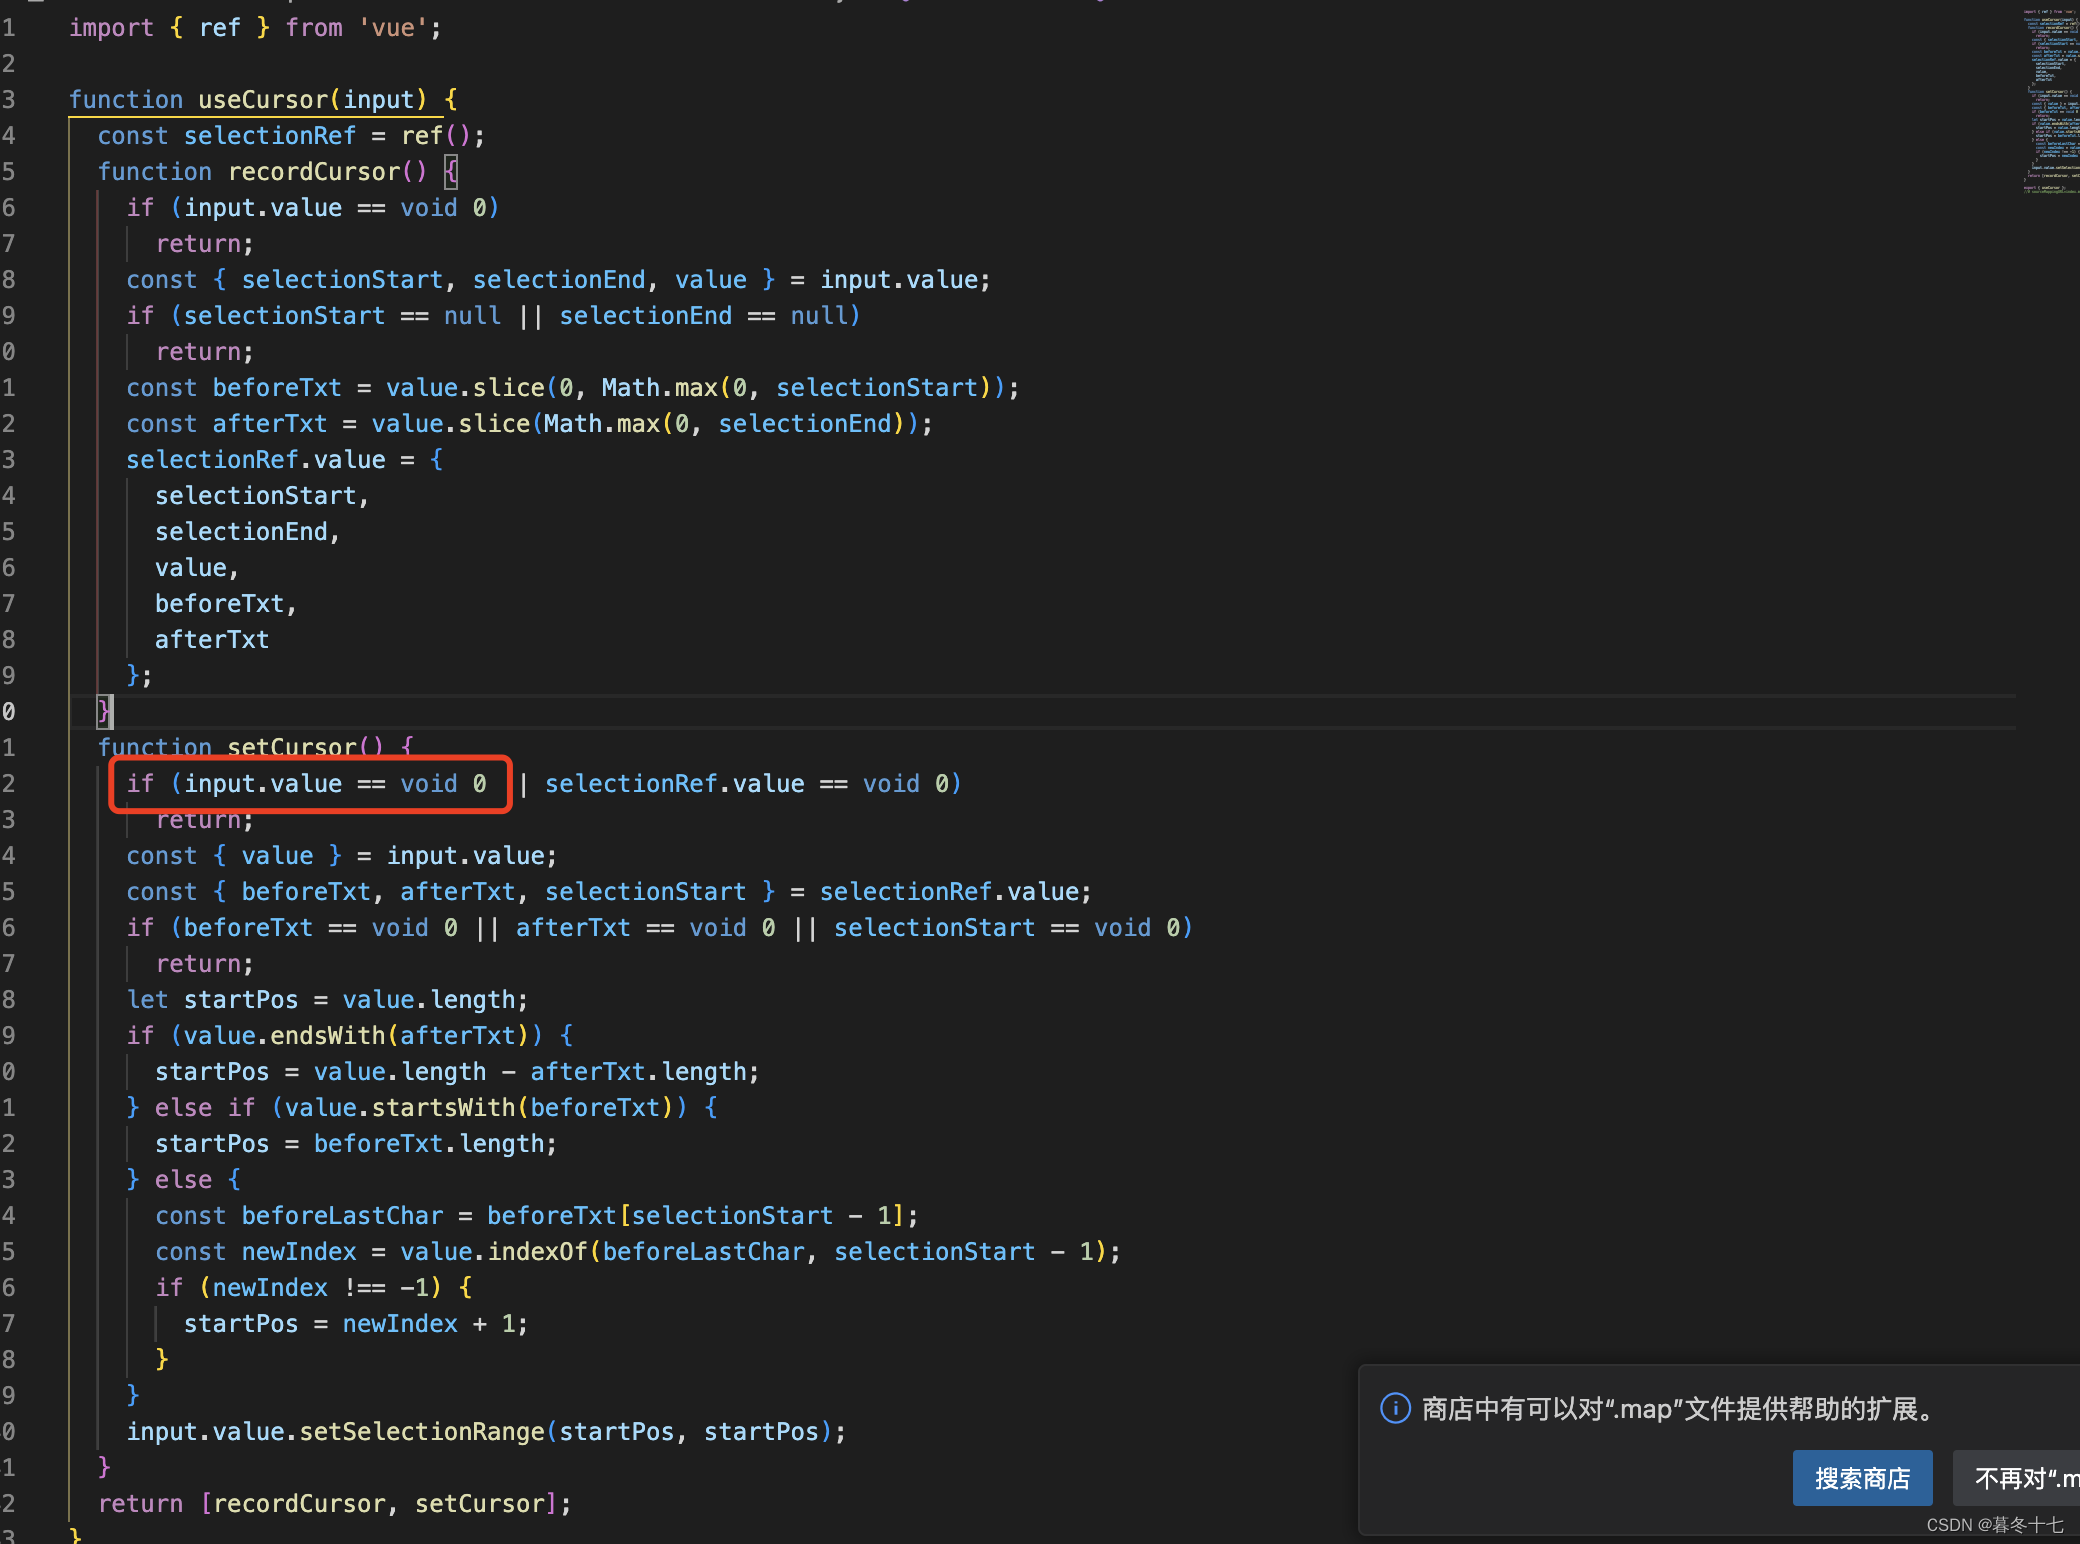
Task: Click Math.max in the beforeTxt line
Action: tap(660, 388)
